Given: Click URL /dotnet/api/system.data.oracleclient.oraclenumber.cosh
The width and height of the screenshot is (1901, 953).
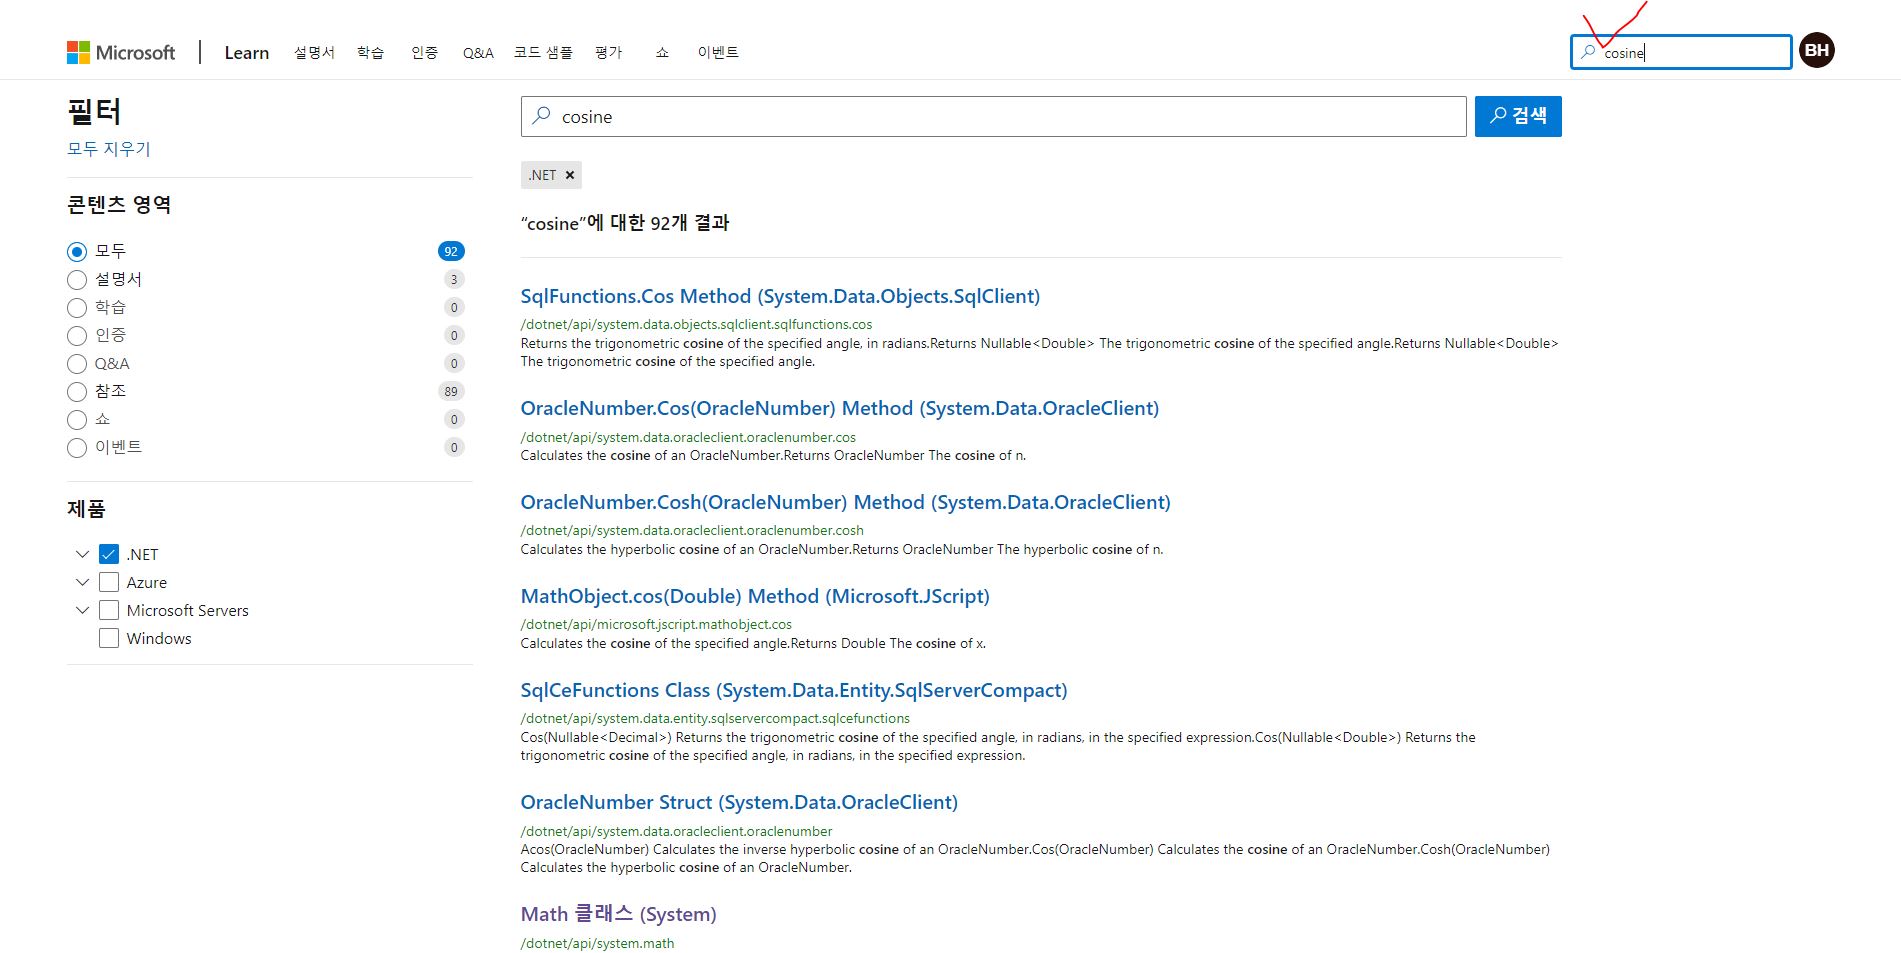Looking at the screenshot, I should [692, 530].
